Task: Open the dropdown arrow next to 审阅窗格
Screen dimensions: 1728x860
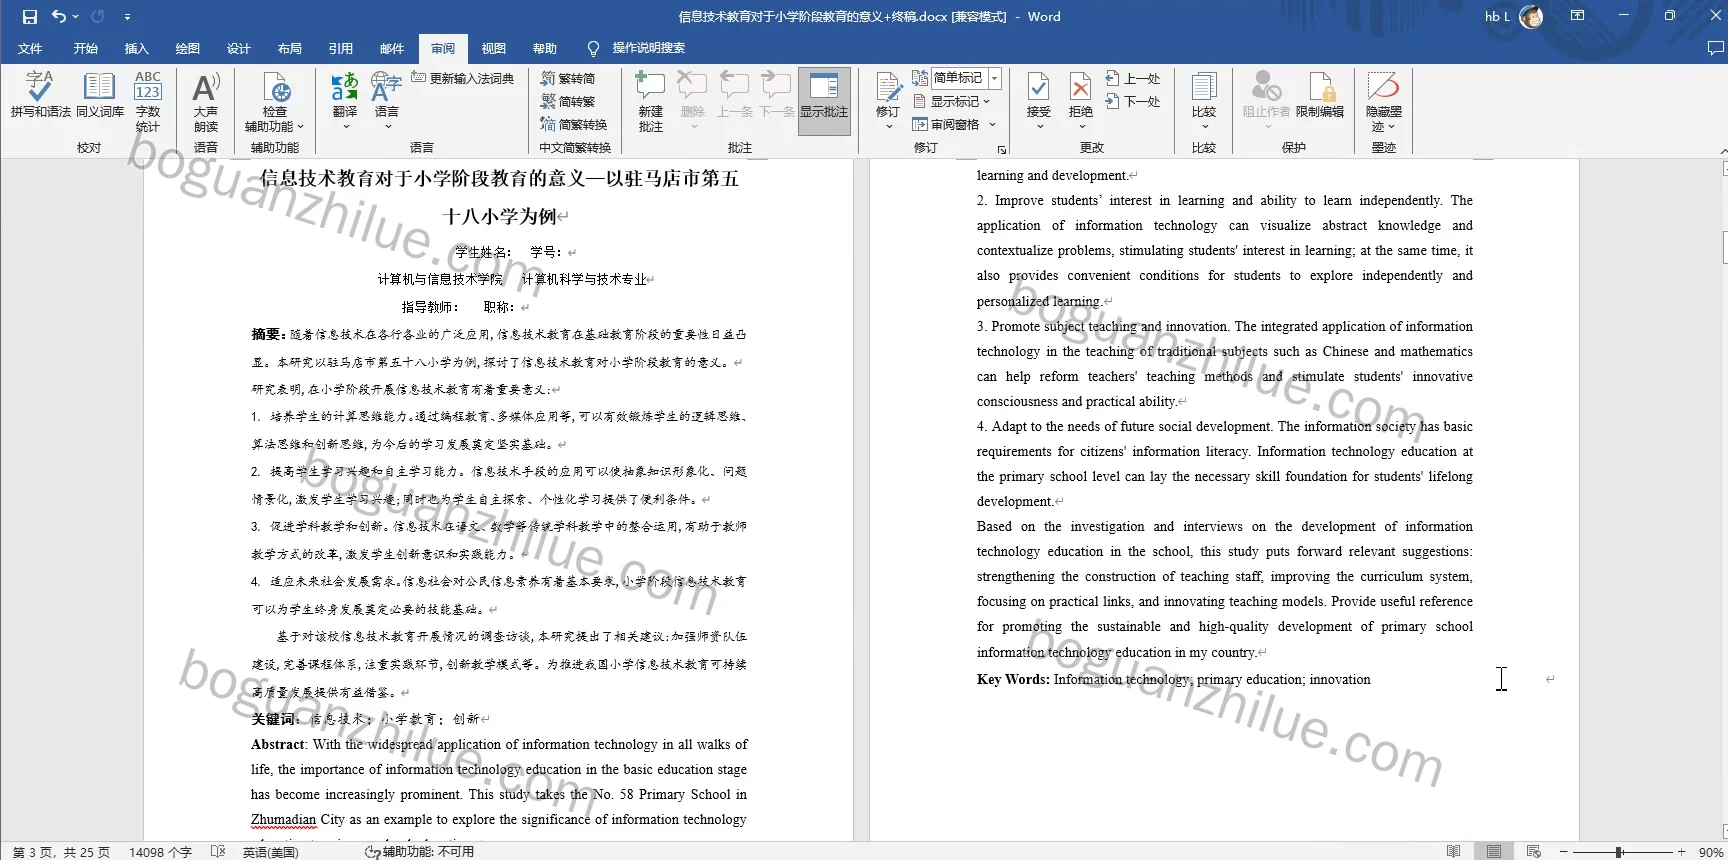Action: [x=992, y=124]
